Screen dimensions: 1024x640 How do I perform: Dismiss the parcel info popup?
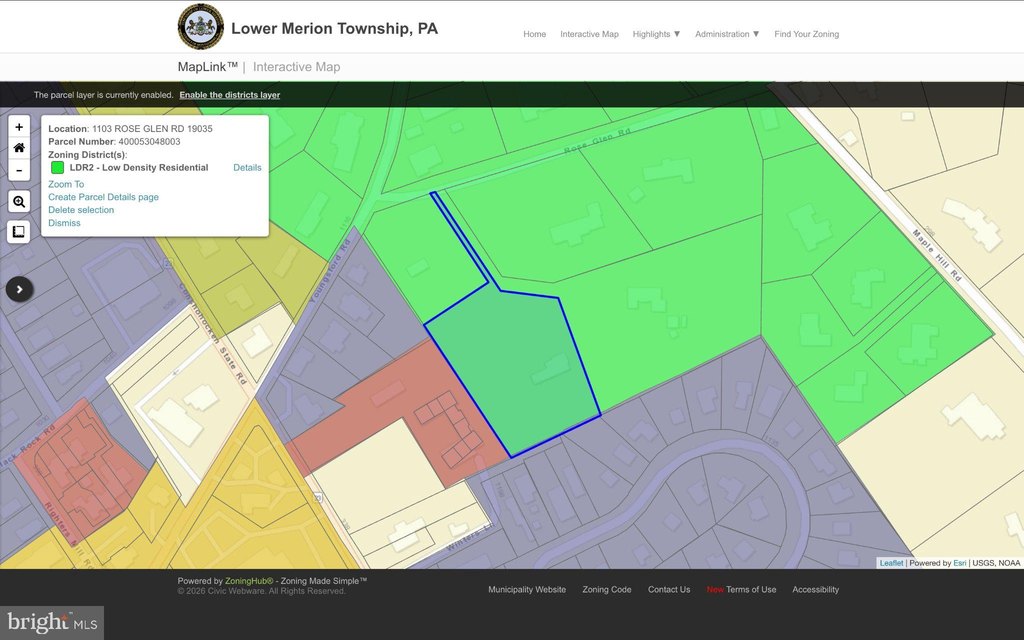64,223
